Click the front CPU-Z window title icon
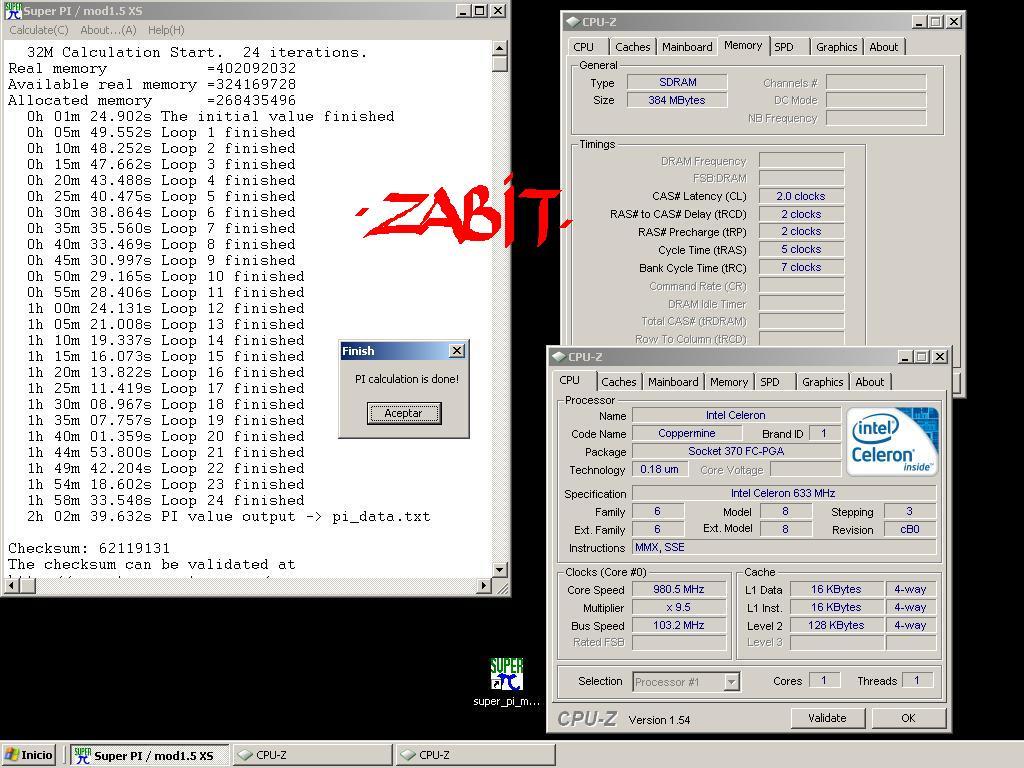 point(558,357)
